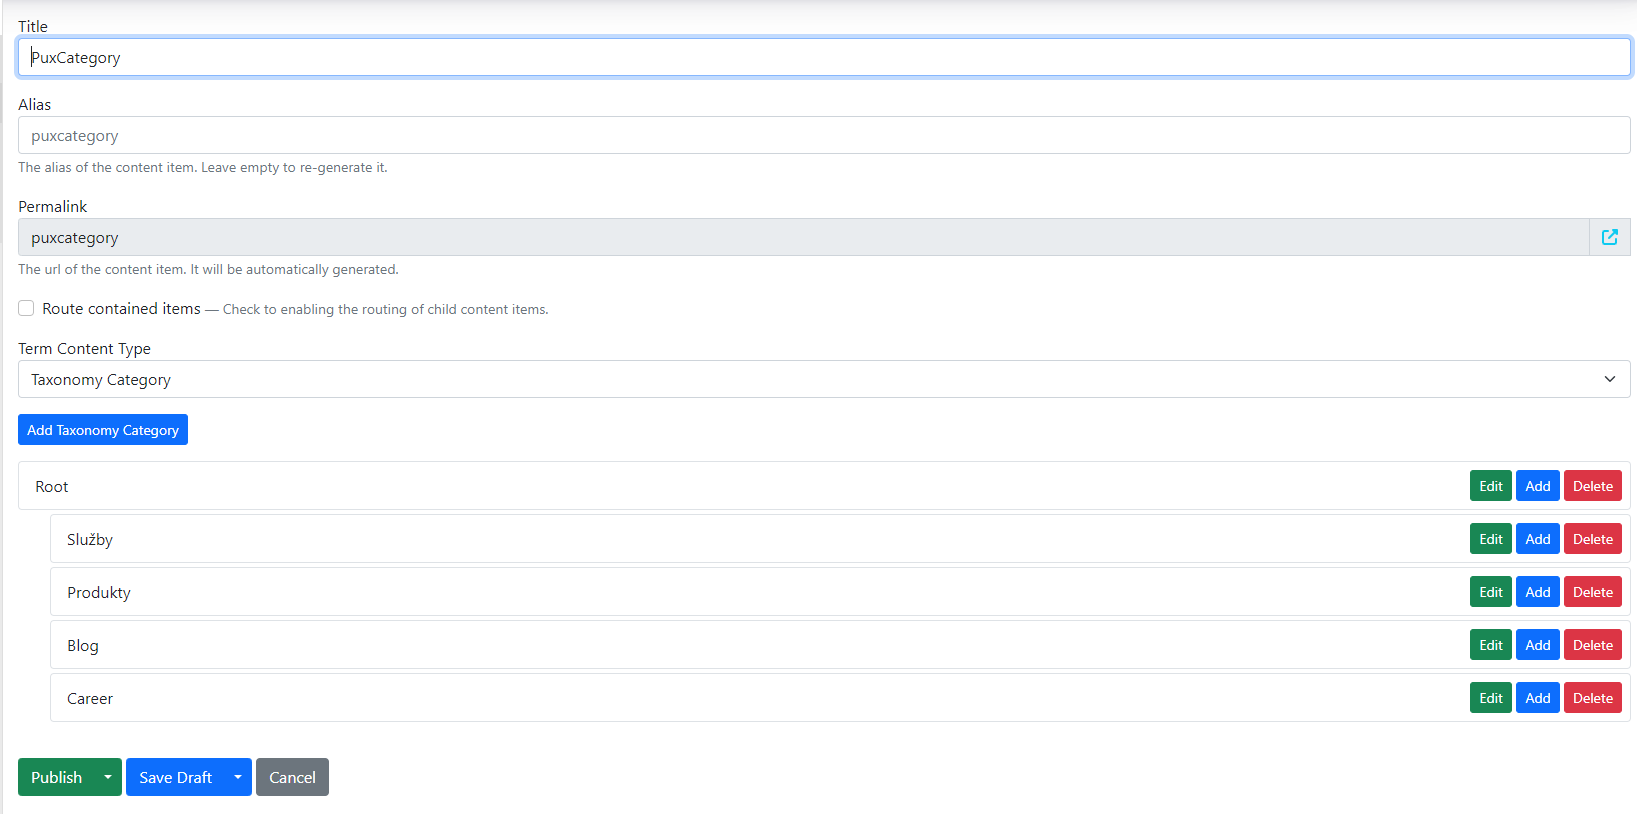The height and width of the screenshot is (814, 1637).
Task: Delete the Produkty term
Action: pos(1592,592)
